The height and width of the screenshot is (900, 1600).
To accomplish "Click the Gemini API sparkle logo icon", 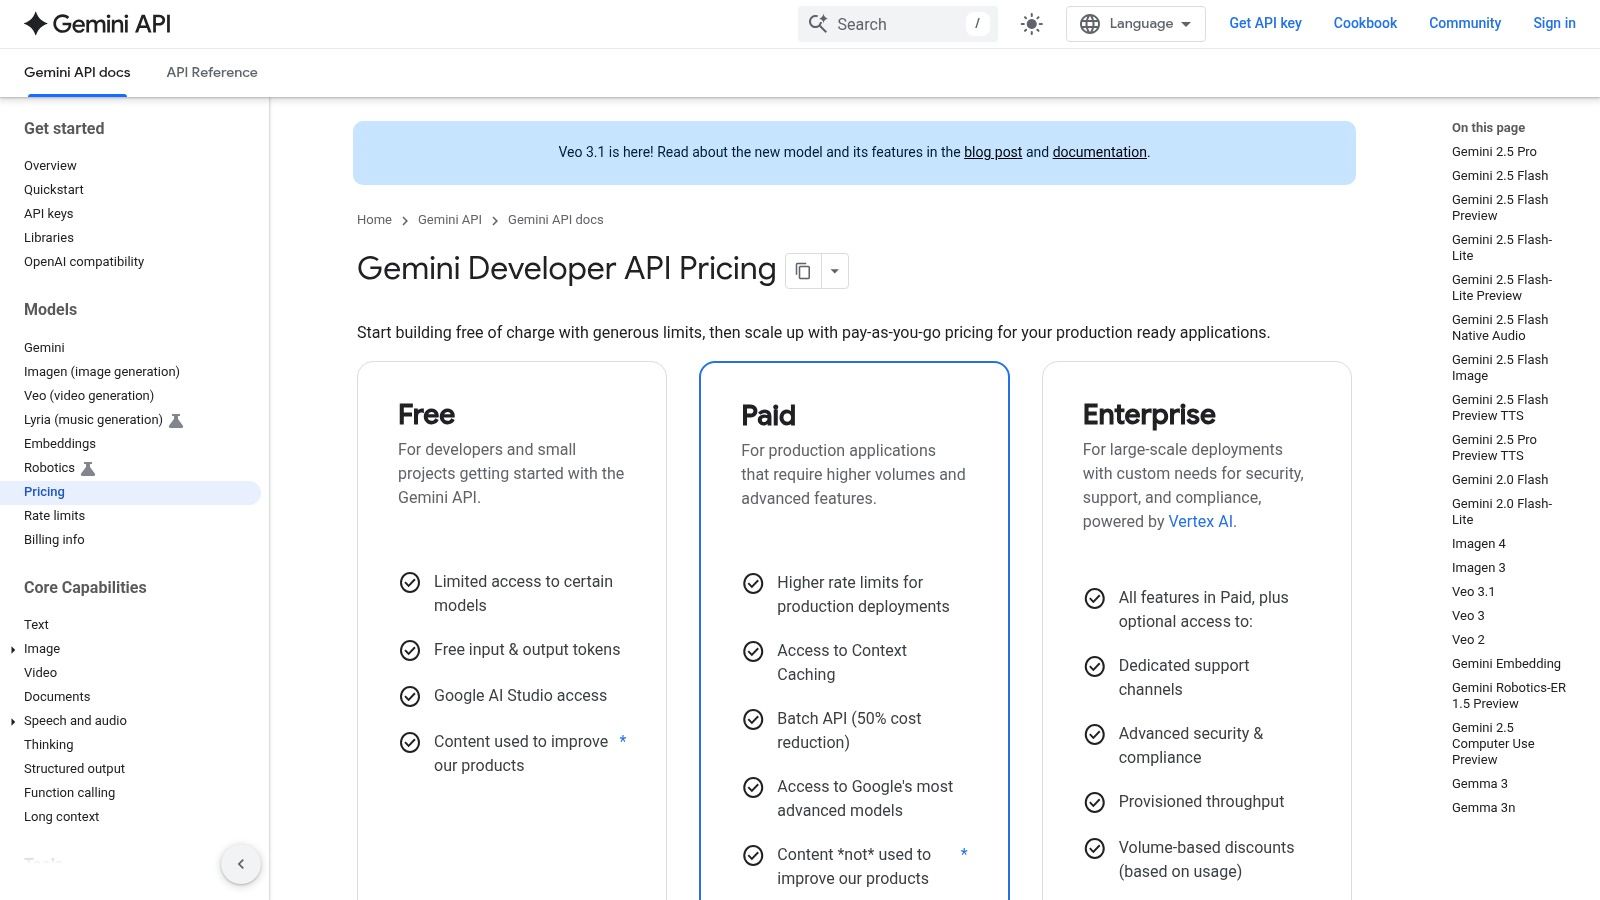I will point(36,22).
